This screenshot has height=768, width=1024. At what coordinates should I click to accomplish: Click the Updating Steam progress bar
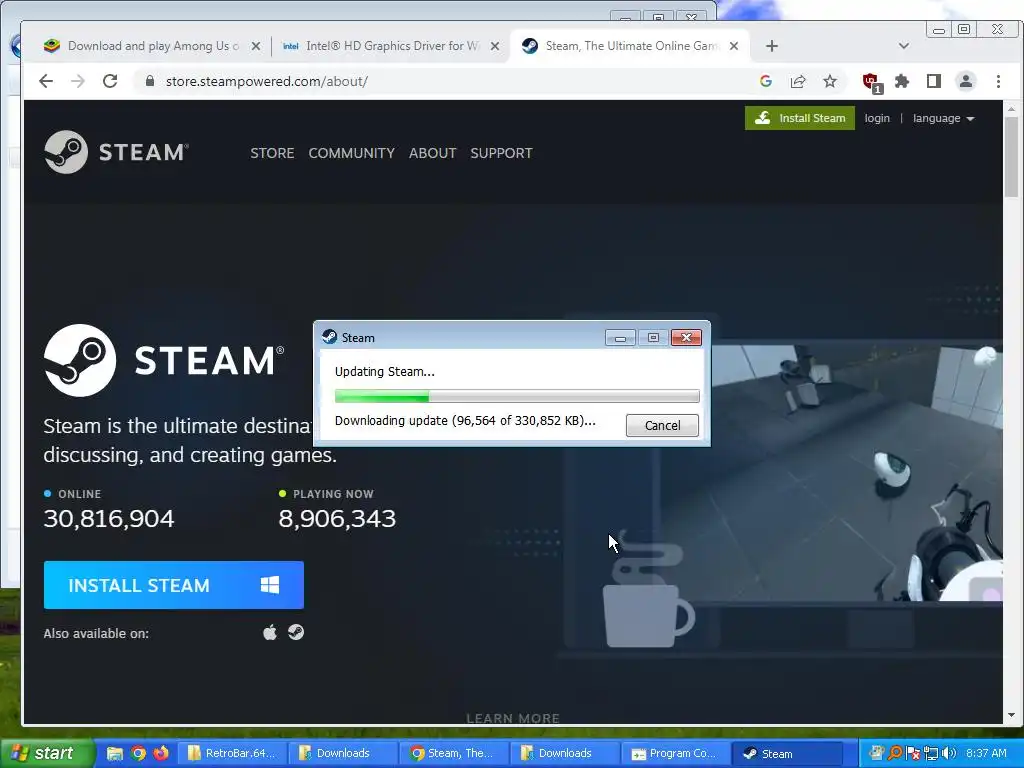(517, 396)
